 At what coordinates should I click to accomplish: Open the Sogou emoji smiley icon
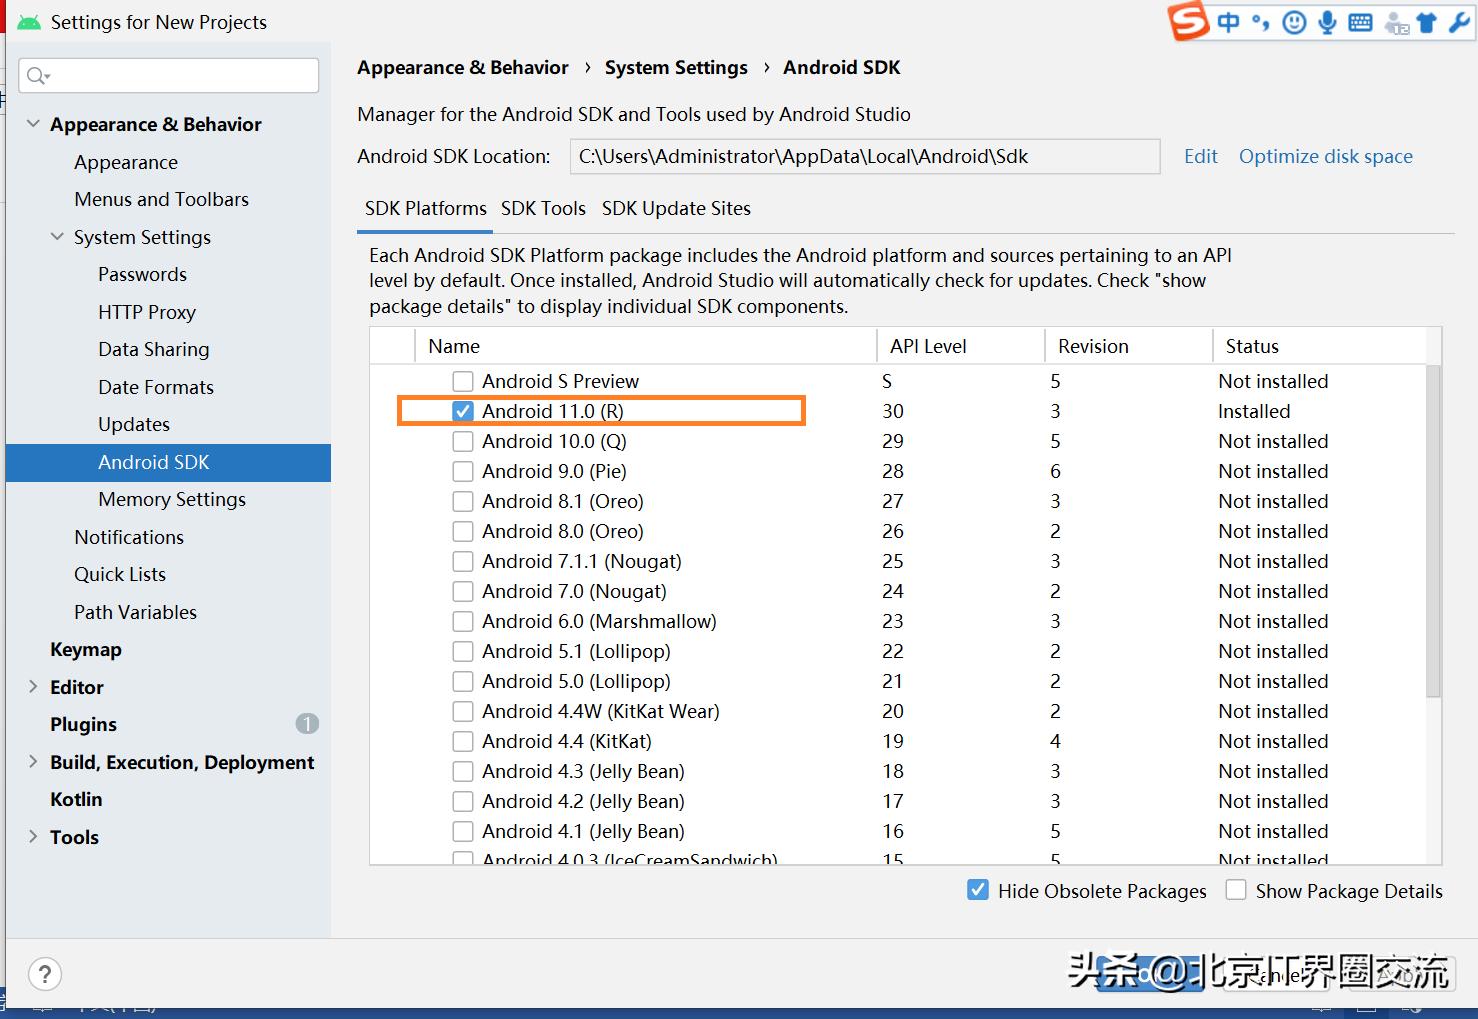(x=1294, y=22)
